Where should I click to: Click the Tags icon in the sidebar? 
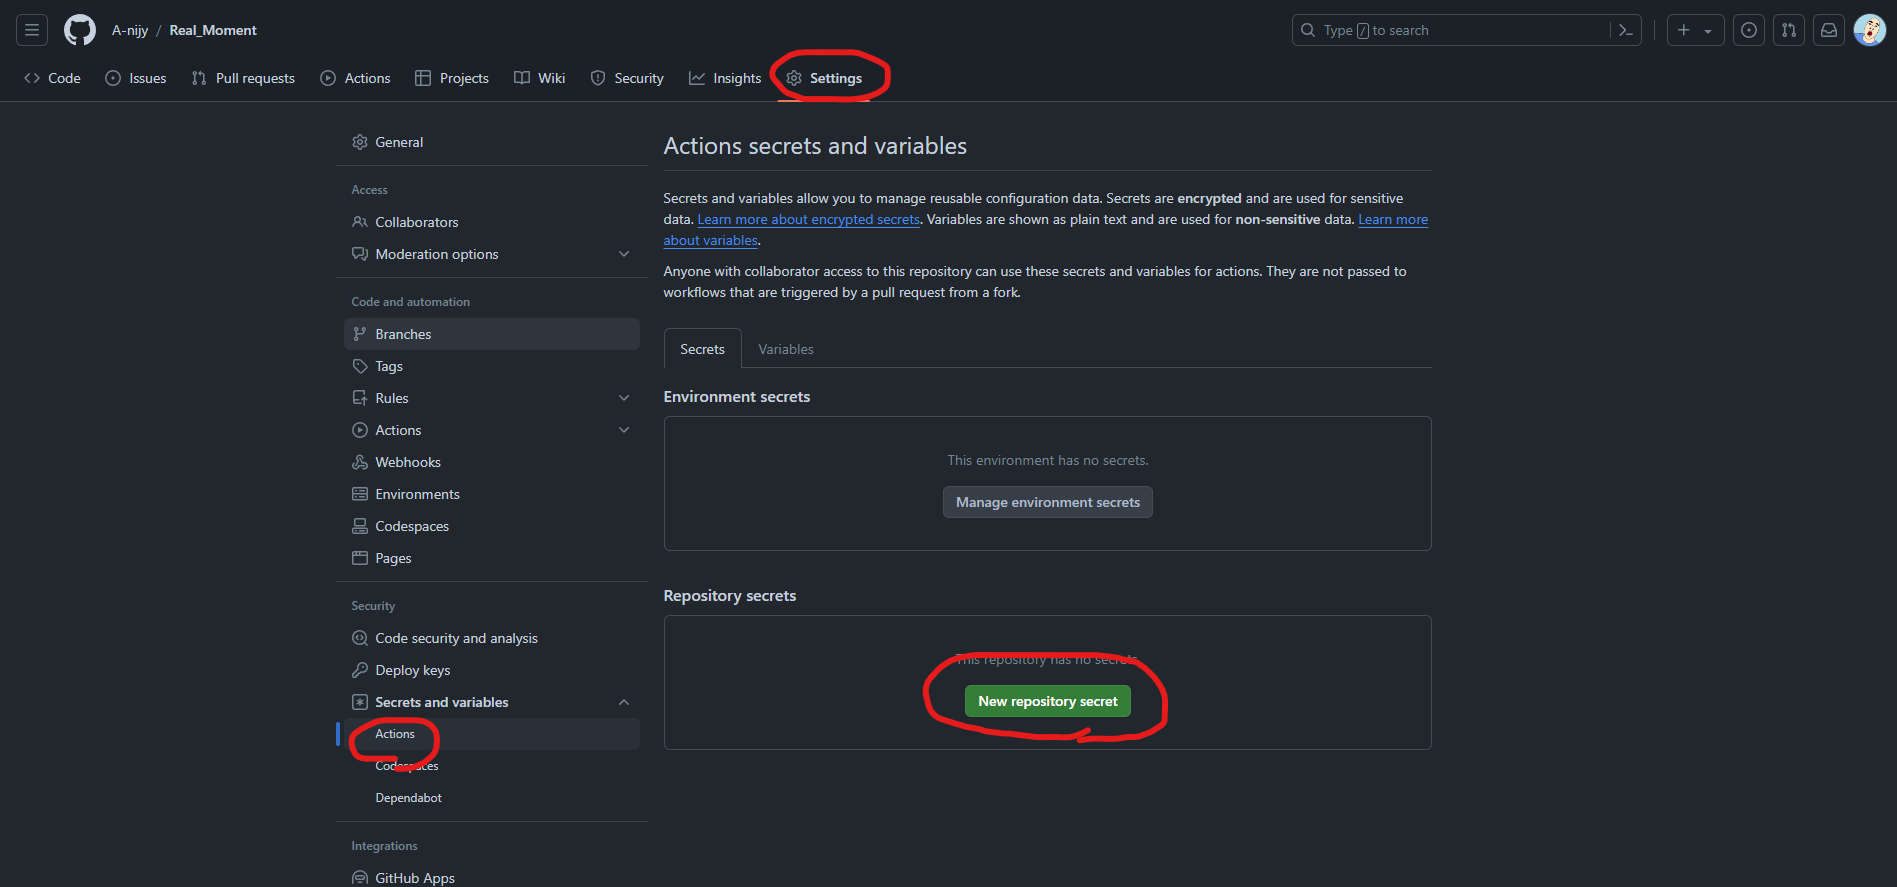(360, 366)
